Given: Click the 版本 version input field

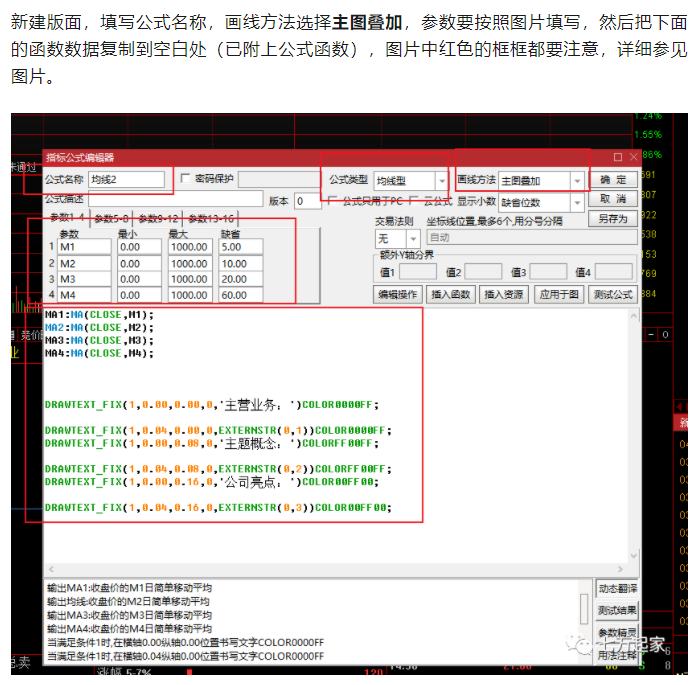Looking at the screenshot, I should 308,201.
